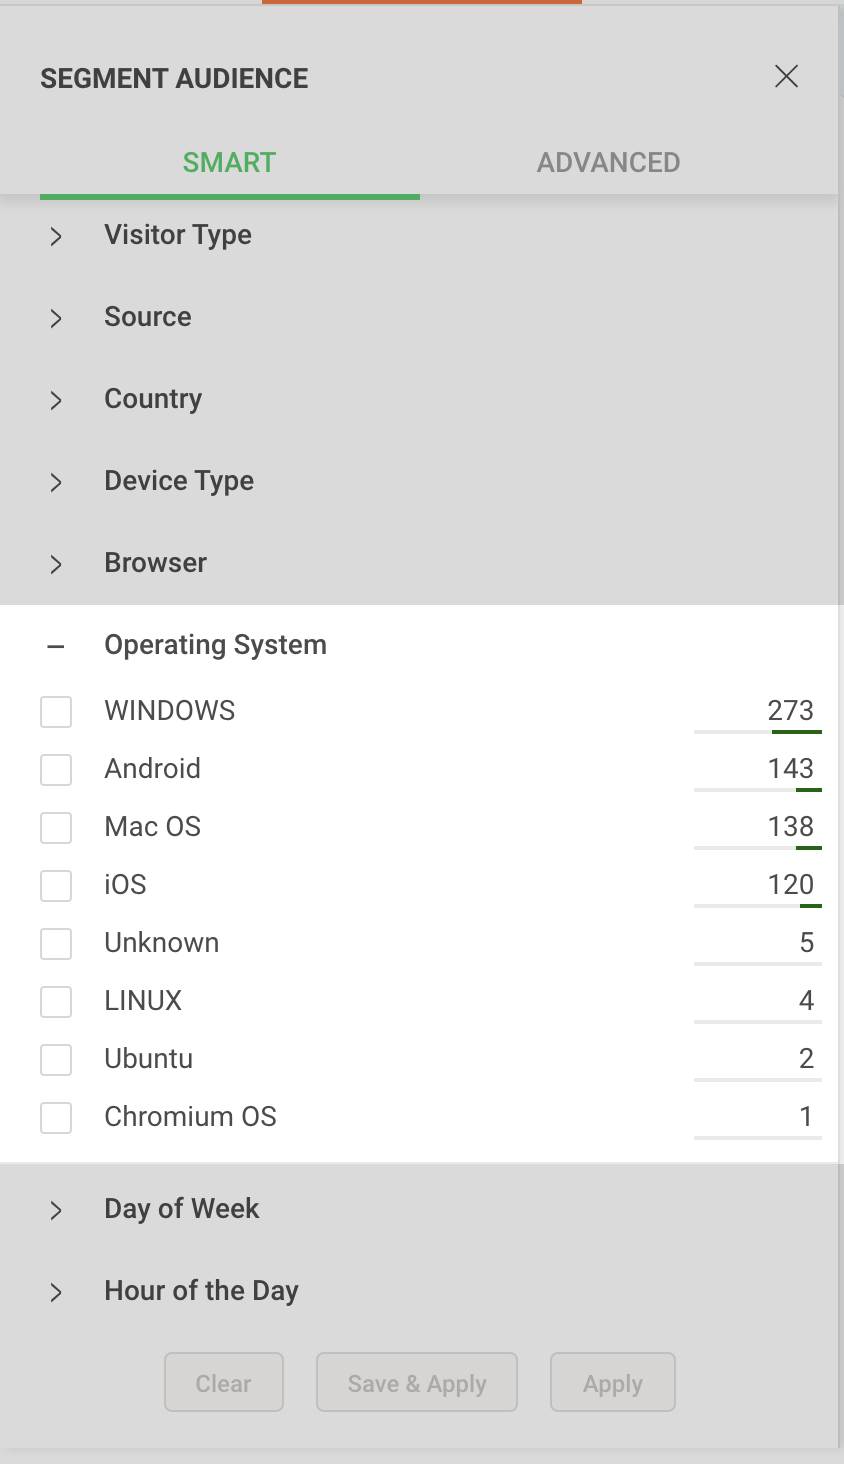Check the LINUX checkbox
This screenshot has height=1464, width=844.
click(56, 1002)
